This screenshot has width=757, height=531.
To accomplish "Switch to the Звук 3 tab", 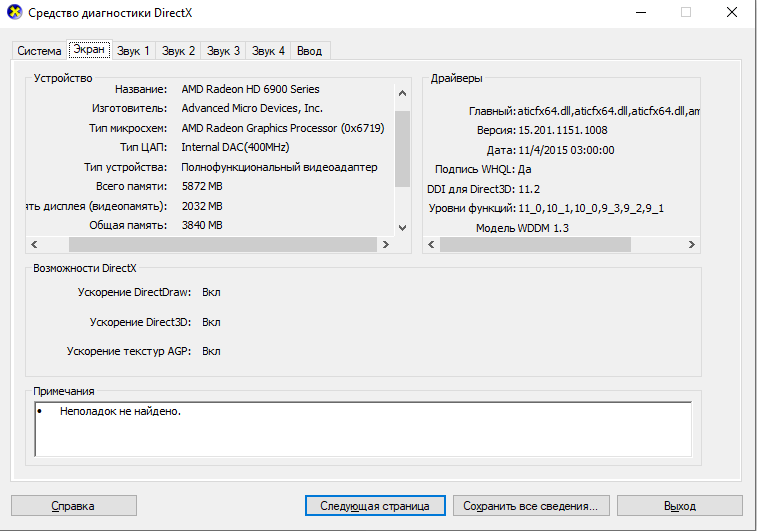I will 223,51.
